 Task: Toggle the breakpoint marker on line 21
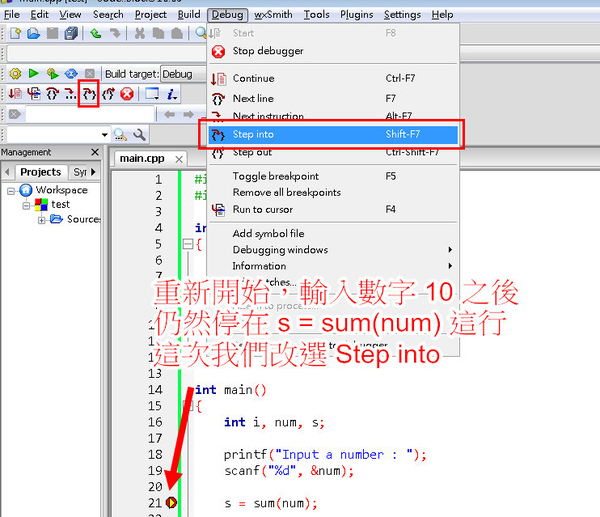pyautogui.click(x=171, y=502)
